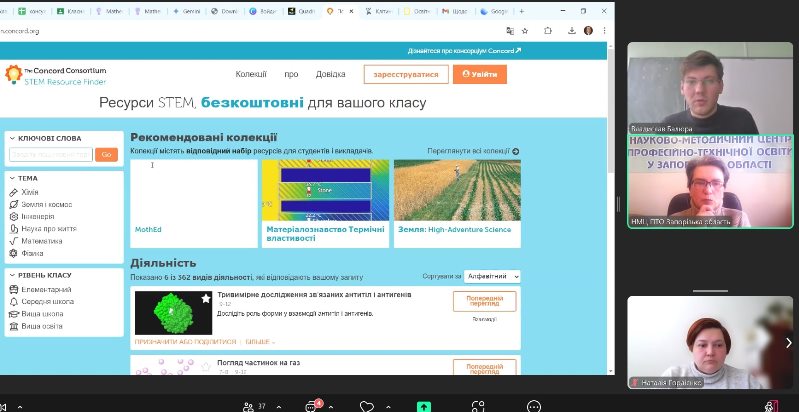Image resolution: width=799 pixels, height=412 pixels.
Task: Collapse the КЛЮЧОВІ СЛОВА section
Action: coord(13,138)
